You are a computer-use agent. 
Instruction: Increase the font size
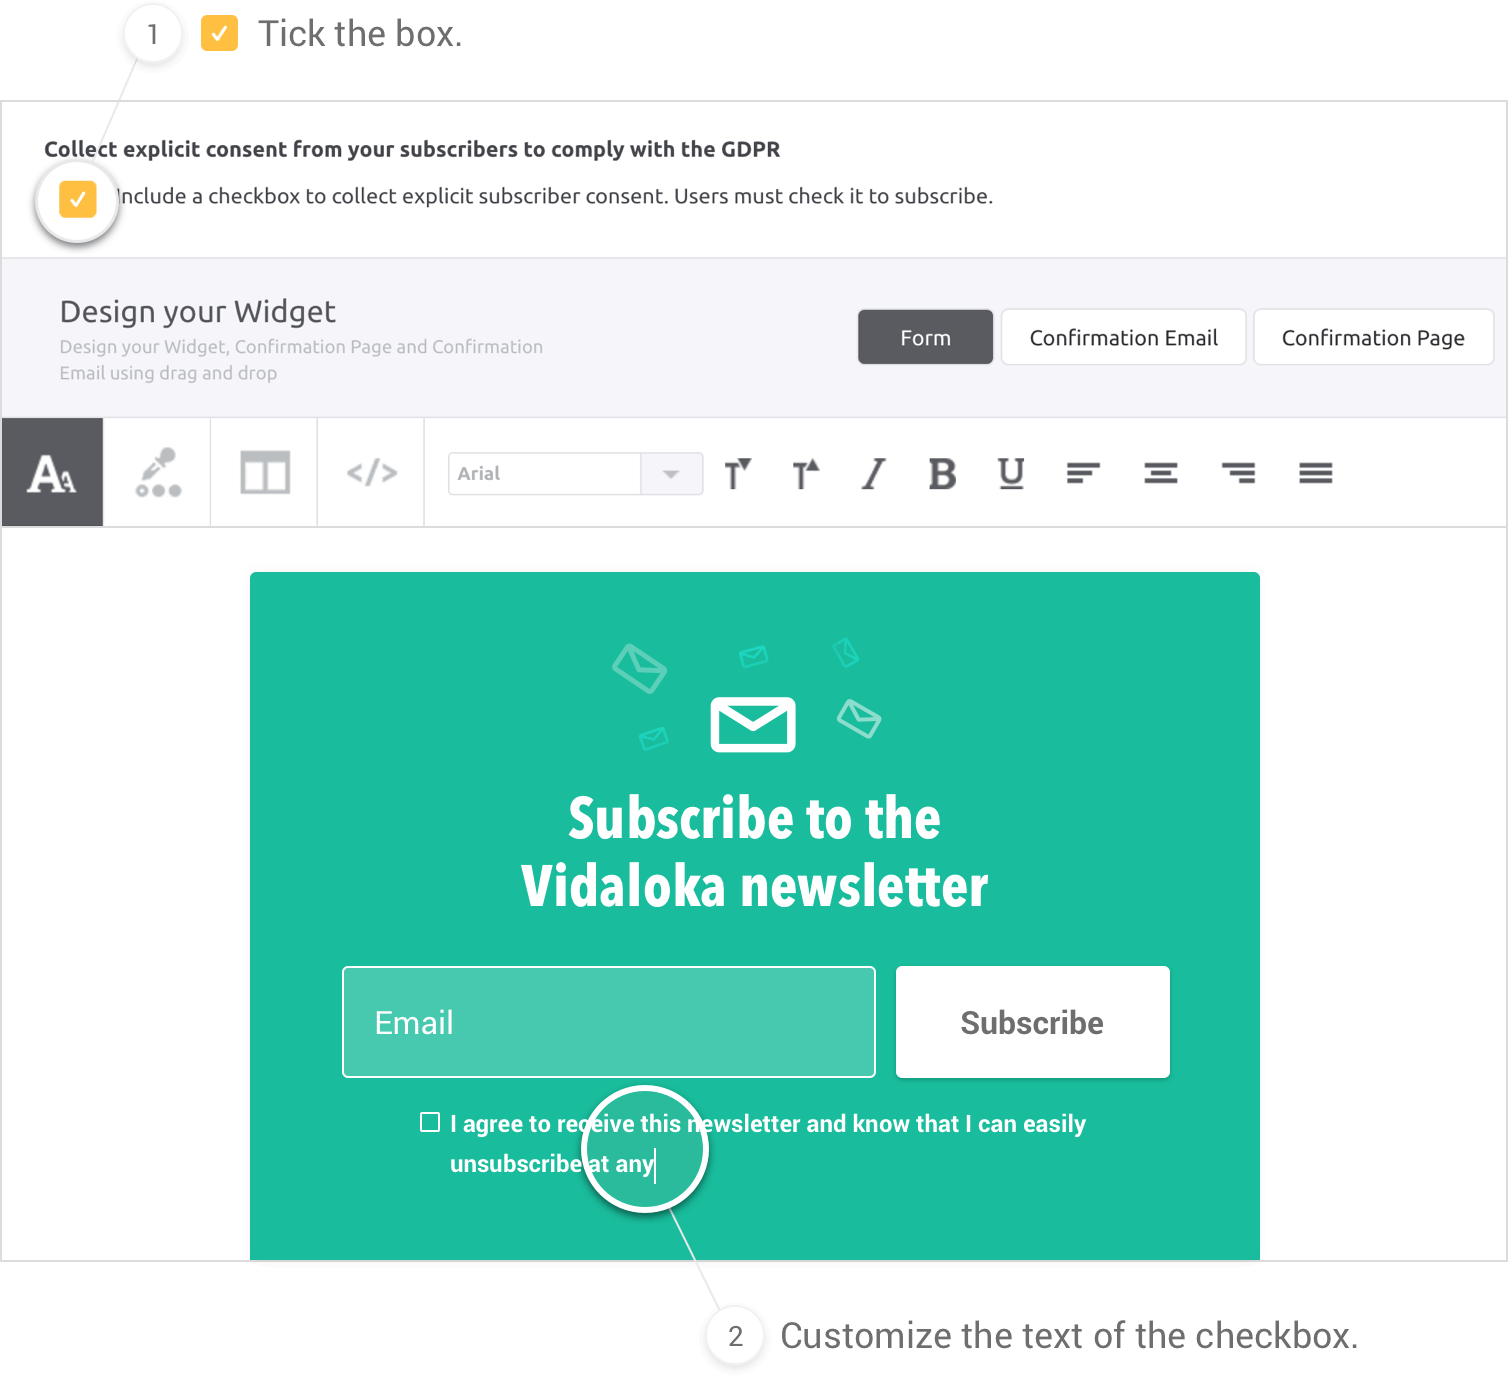point(805,473)
